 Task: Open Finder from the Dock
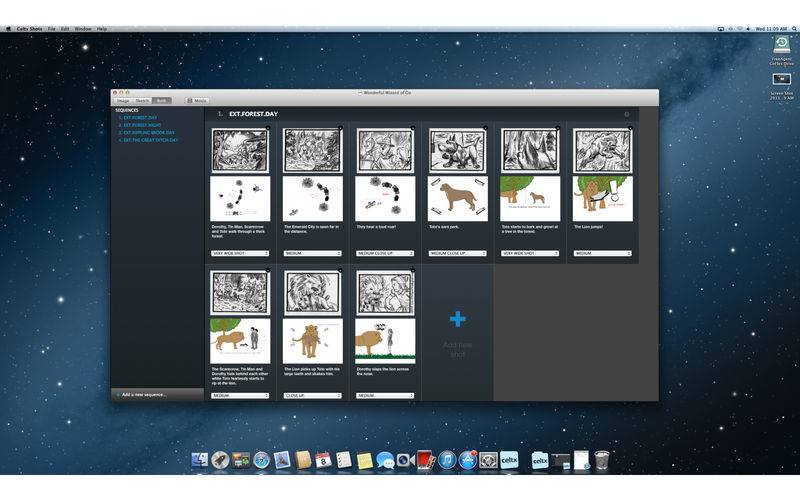coord(200,460)
